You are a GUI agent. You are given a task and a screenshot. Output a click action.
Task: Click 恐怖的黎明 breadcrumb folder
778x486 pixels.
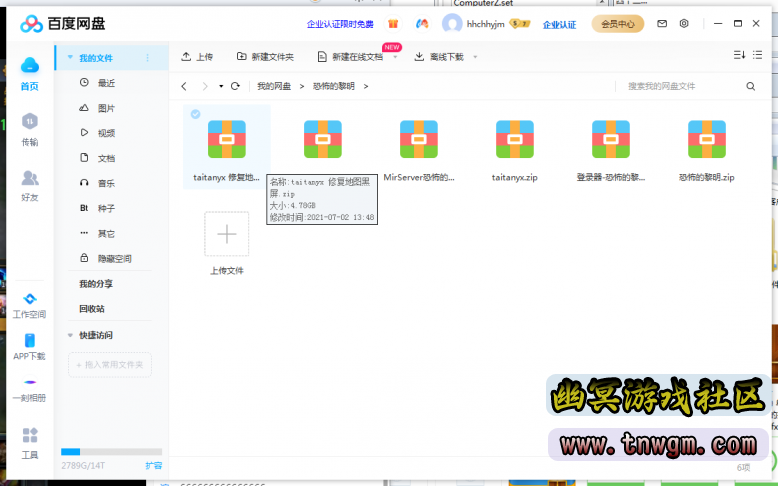click(x=333, y=86)
